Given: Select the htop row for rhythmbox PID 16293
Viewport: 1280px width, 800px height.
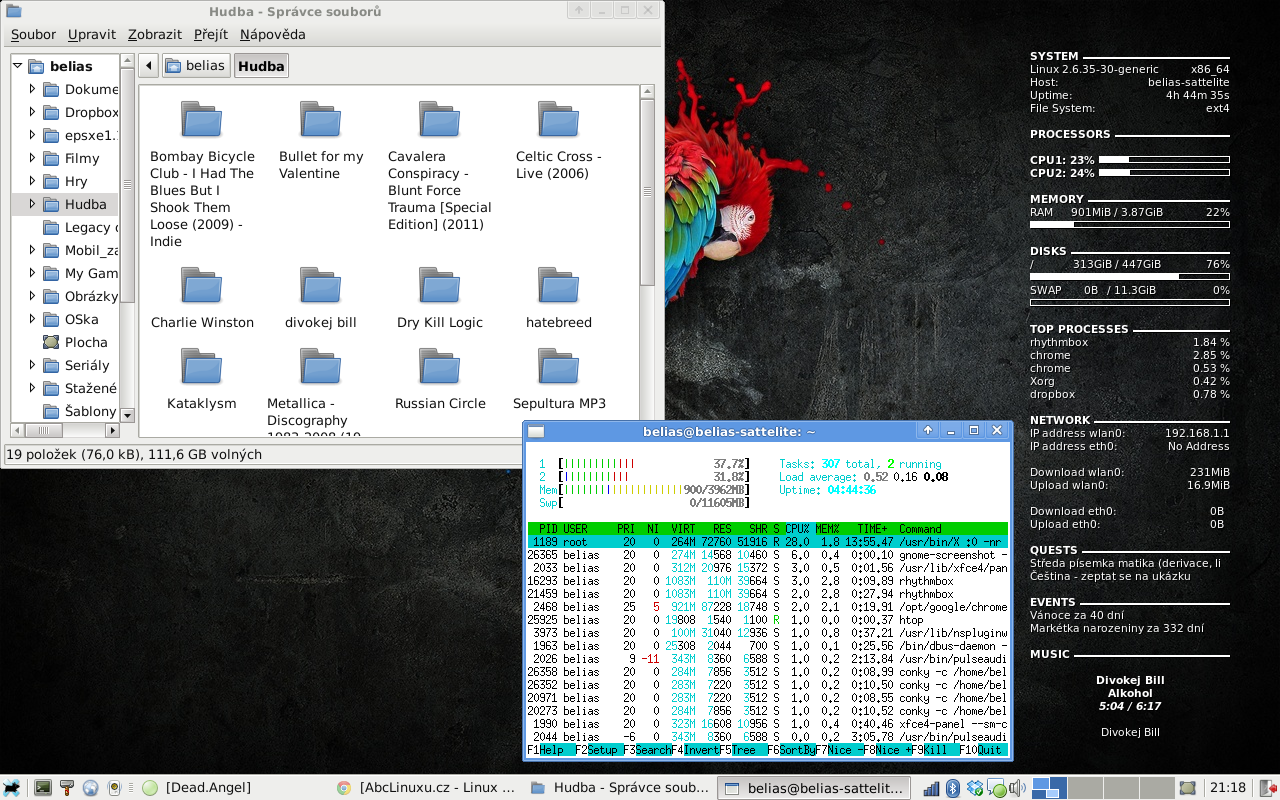Looking at the screenshot, I should click(768, 581).
